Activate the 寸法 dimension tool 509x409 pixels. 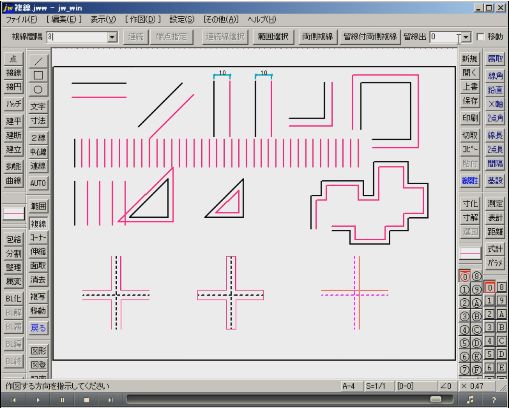[x=38, y=121]
